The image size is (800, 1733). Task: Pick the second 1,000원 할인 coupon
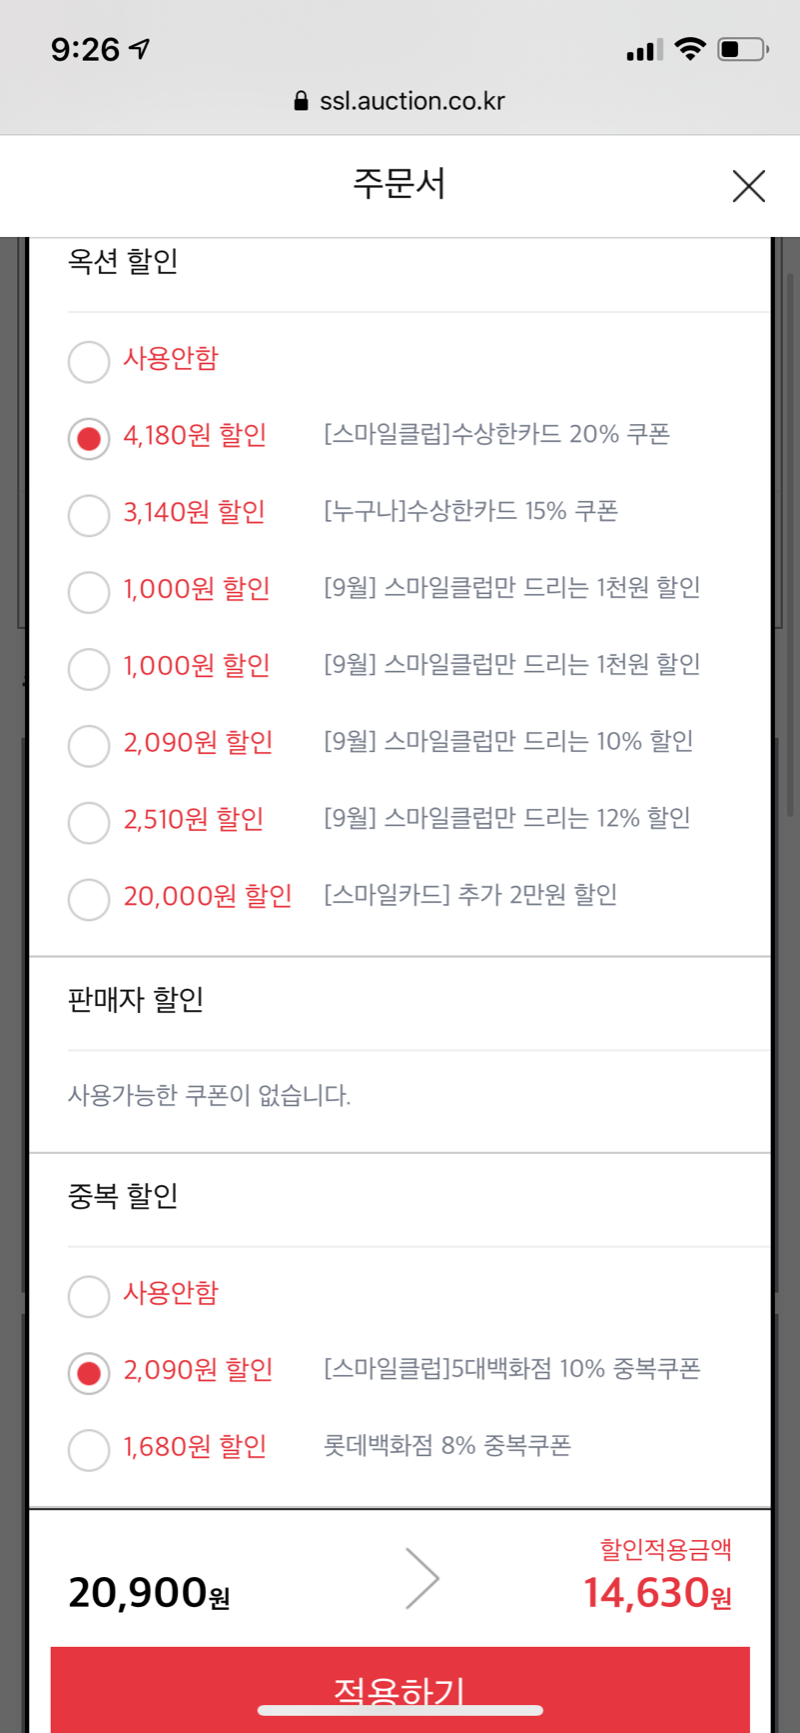[89, 668]
